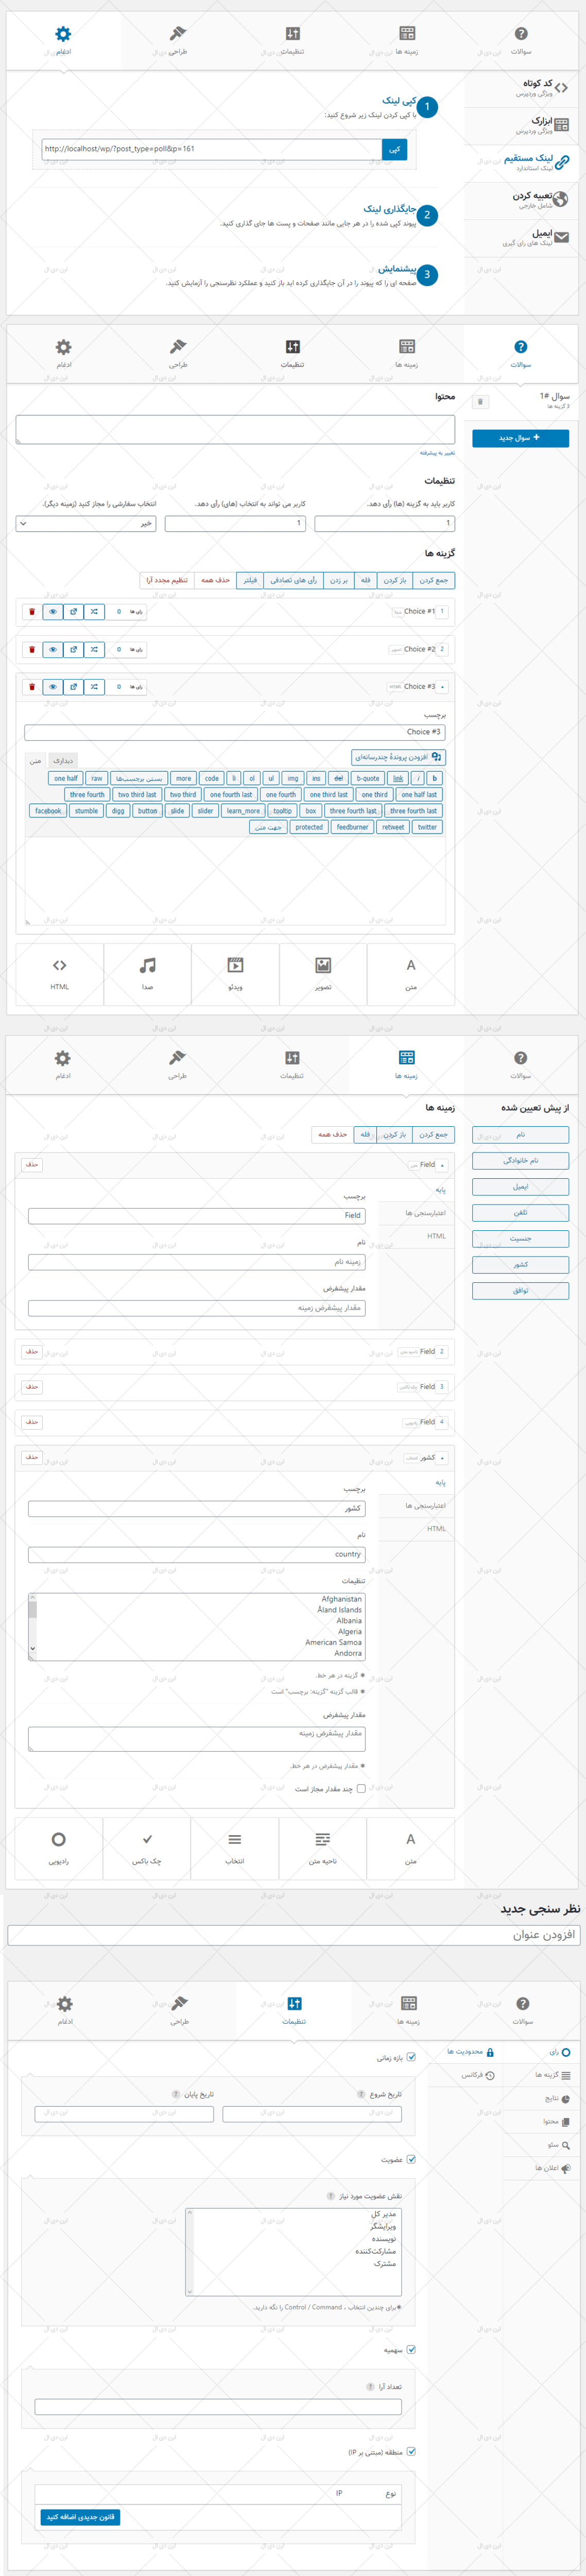This screenshot has height=2576, width=586.
Task: Click the سوال جدید new question button
Action: (520, 438)
